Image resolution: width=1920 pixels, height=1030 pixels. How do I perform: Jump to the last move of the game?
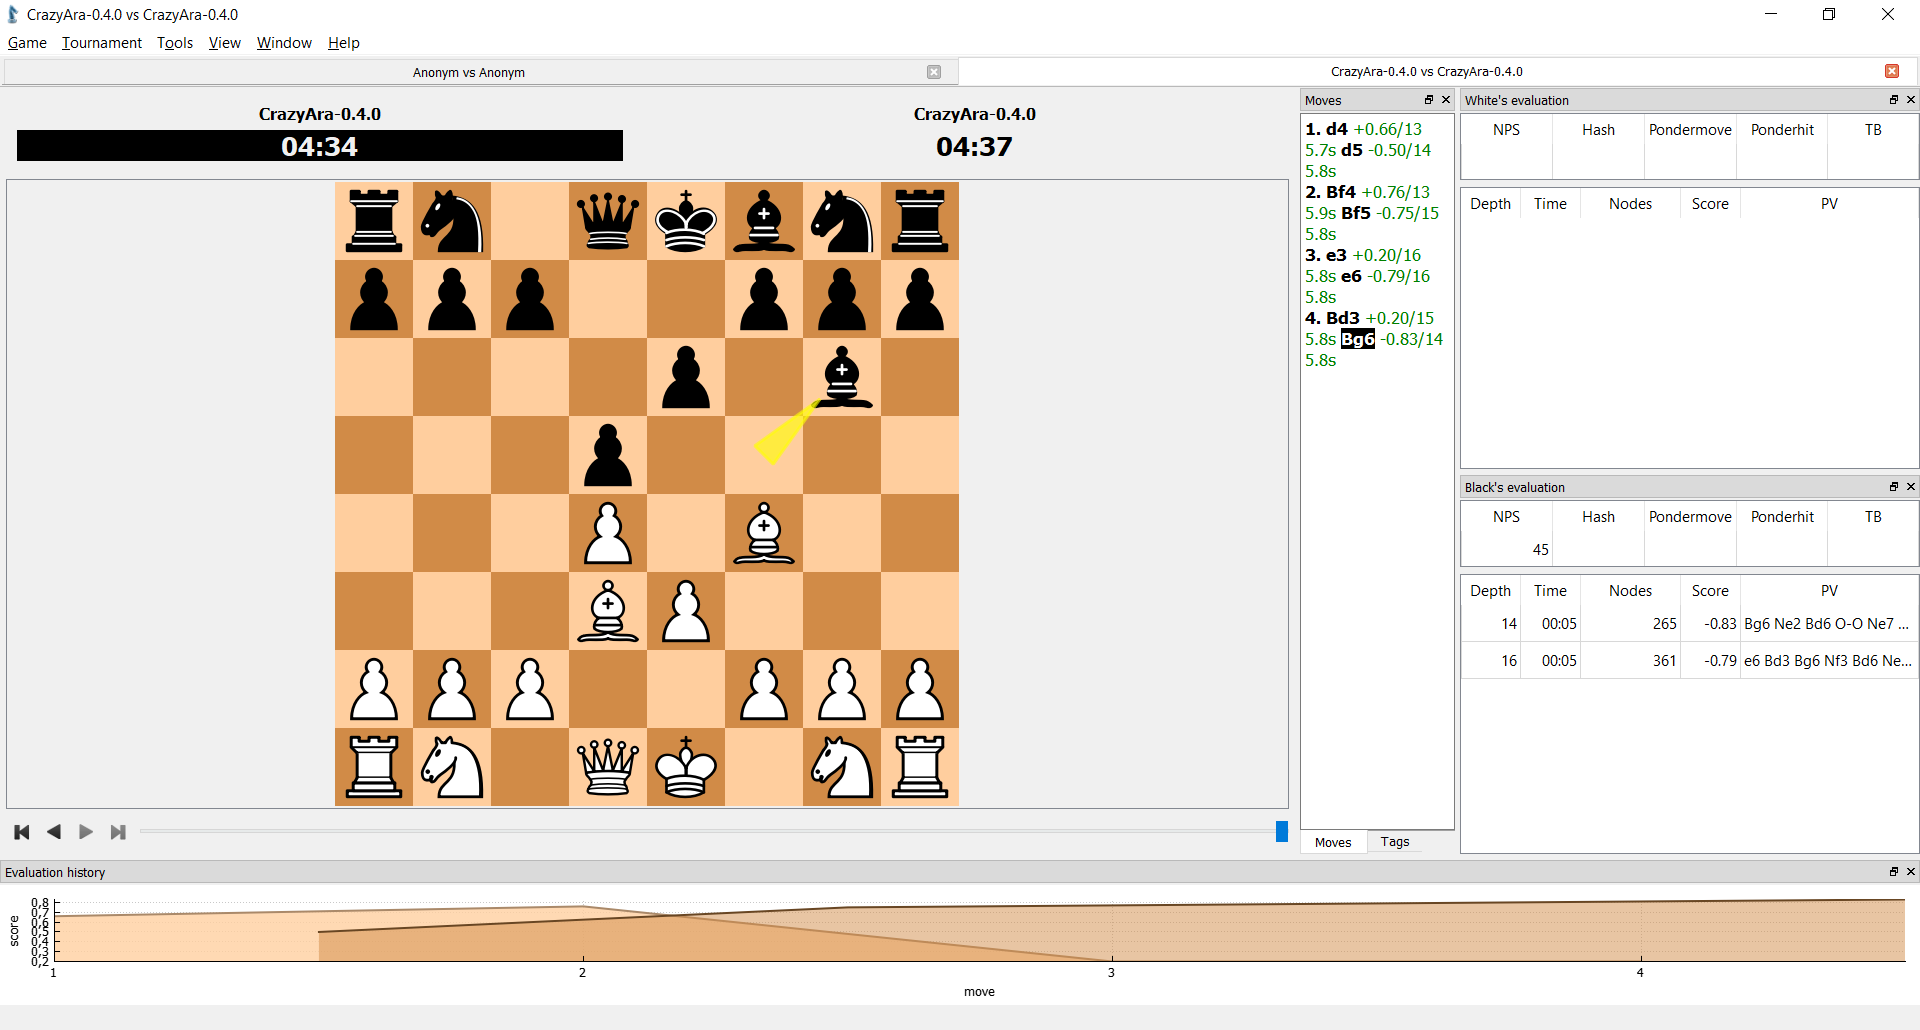118,832
